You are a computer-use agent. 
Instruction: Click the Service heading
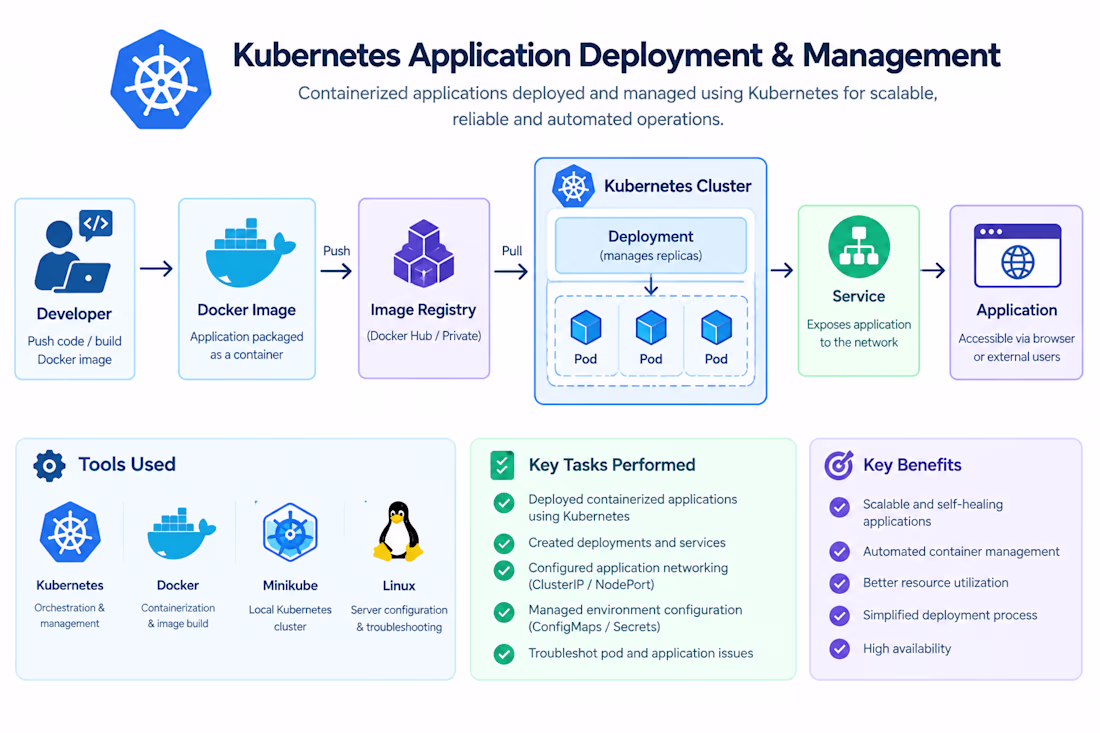tap(859, 296)
